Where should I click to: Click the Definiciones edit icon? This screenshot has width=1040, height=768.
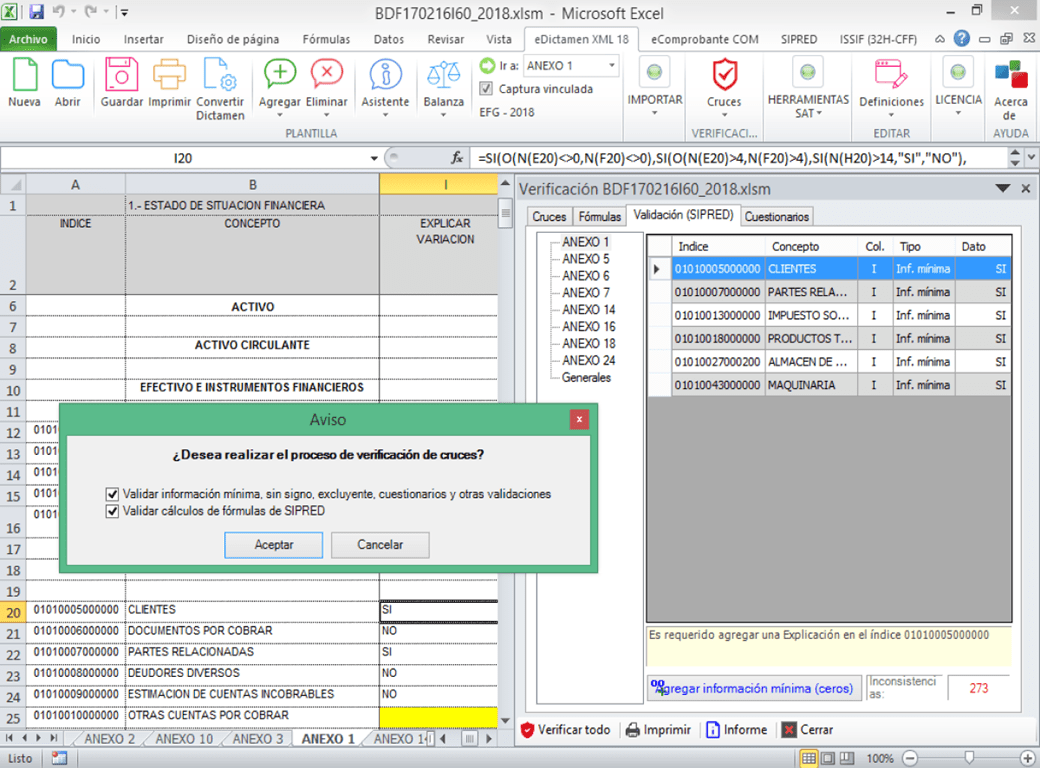891,74
